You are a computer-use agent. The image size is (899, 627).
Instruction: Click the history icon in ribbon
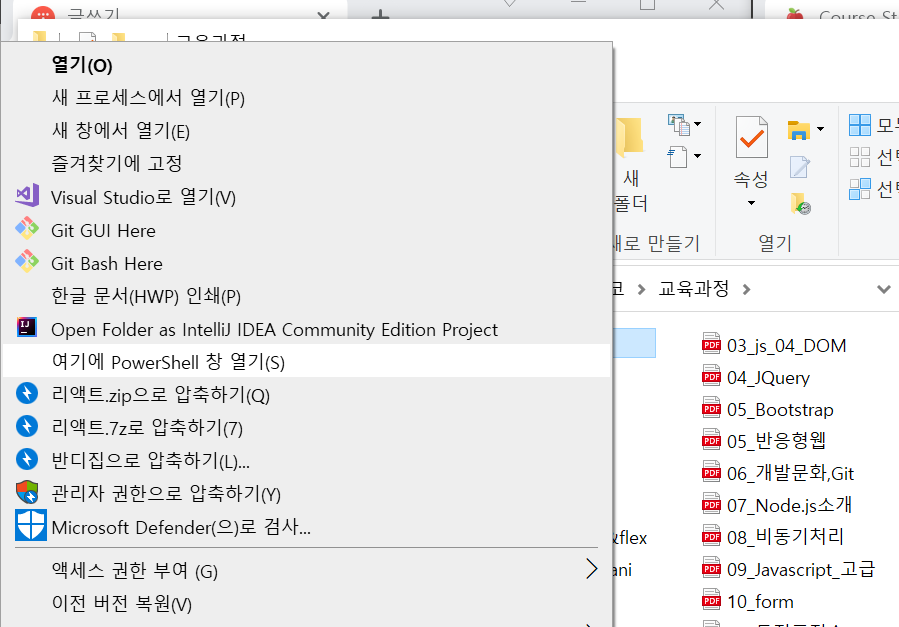(800, 204)
